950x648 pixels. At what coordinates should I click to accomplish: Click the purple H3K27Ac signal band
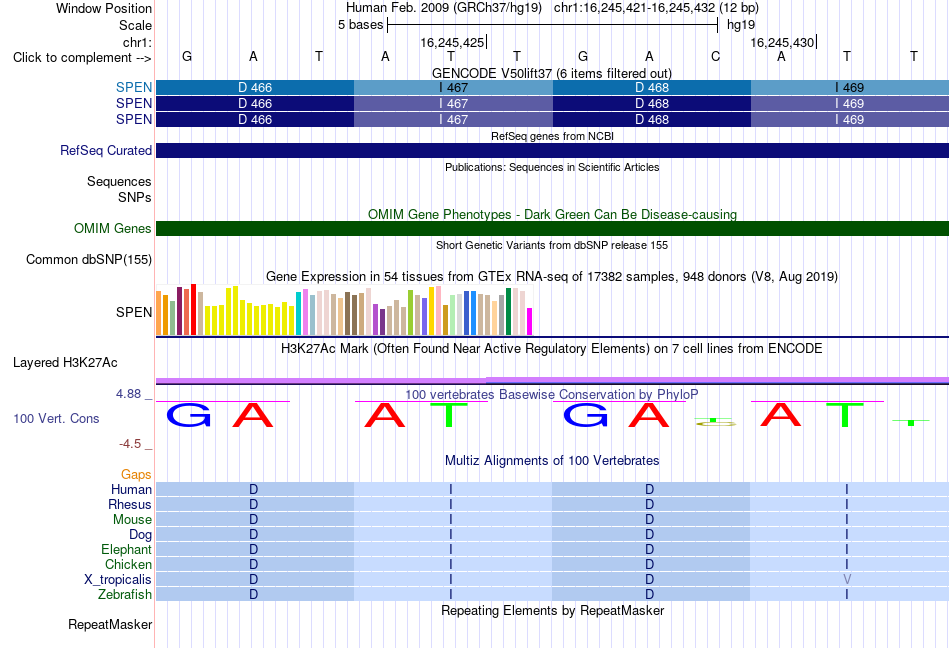click(x=553, y=380)
